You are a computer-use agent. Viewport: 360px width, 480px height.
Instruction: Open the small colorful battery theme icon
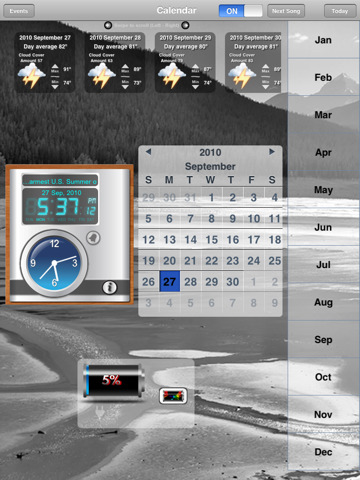pyautogui.click(x=173, y=396)
